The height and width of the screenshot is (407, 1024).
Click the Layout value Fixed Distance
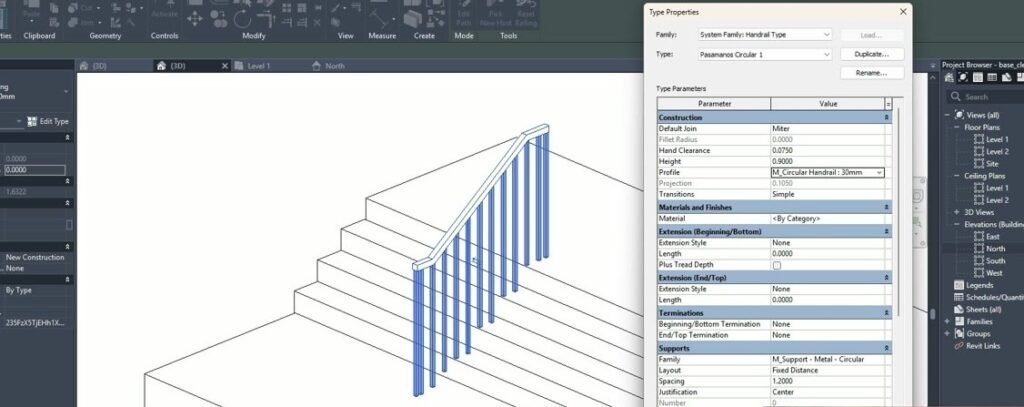(827, 370)
